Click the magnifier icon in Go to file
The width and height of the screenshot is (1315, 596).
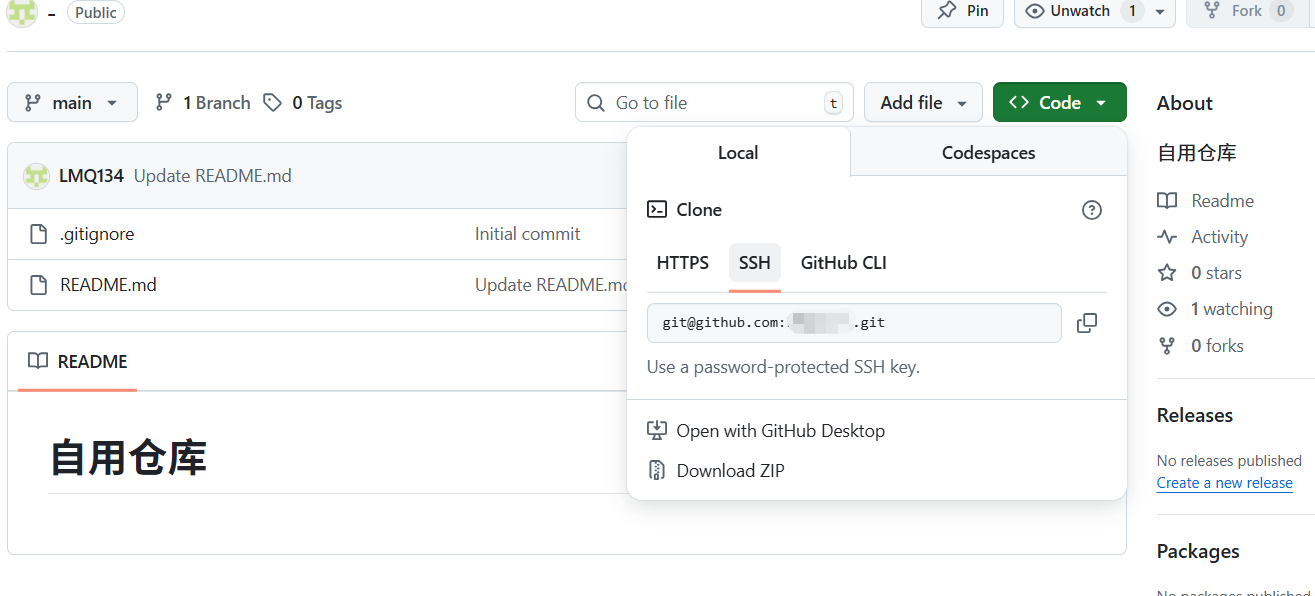(596, 103)
